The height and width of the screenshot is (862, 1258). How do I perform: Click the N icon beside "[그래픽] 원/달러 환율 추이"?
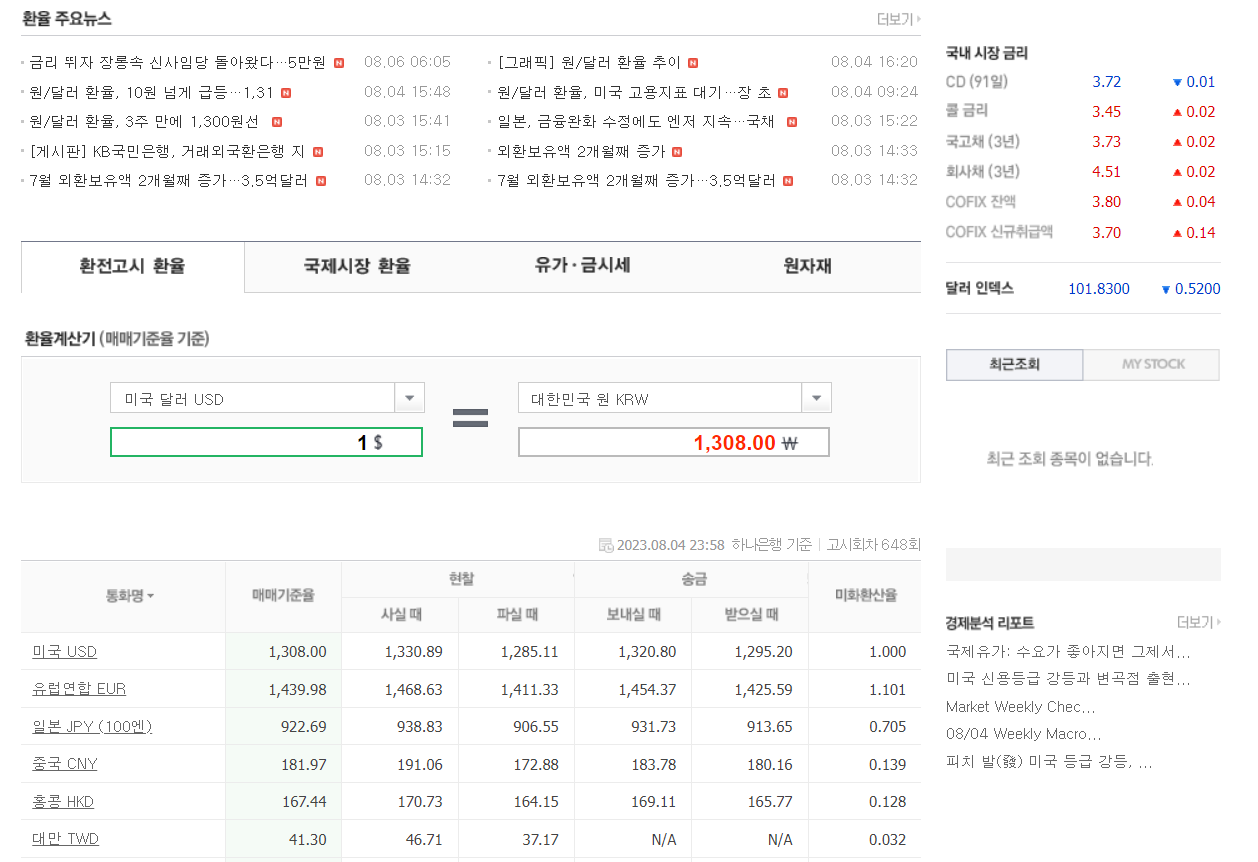[x=695, y=61]
